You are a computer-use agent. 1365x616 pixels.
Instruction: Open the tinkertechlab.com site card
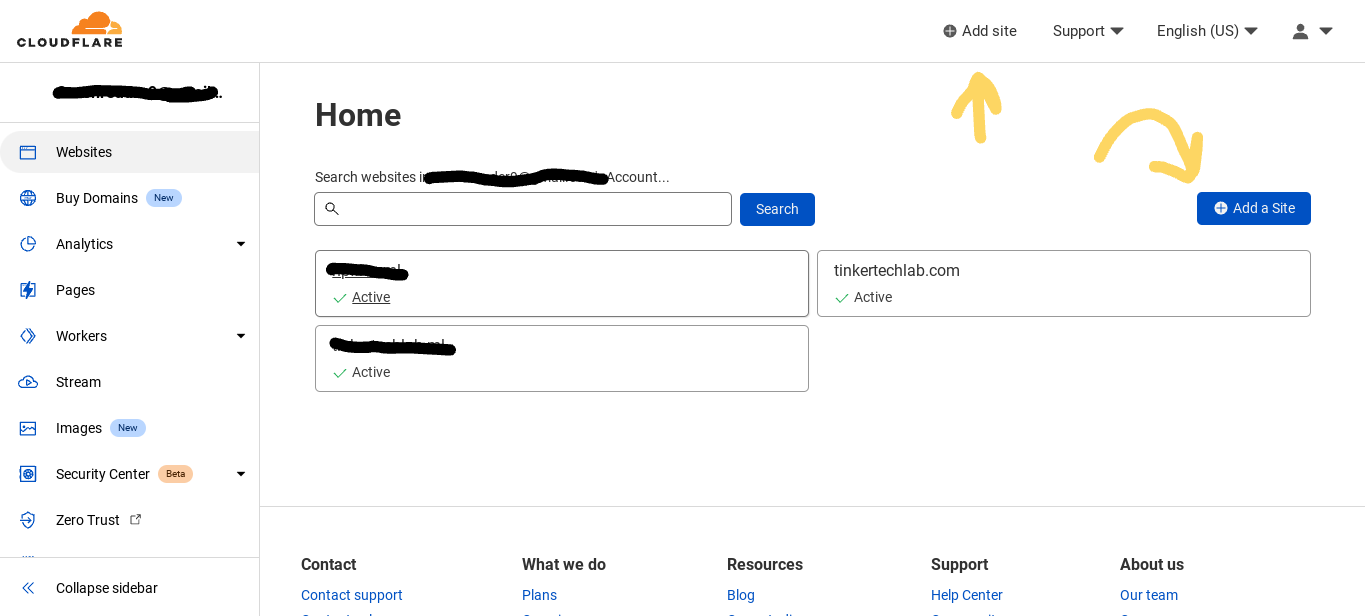(1063, 283)
